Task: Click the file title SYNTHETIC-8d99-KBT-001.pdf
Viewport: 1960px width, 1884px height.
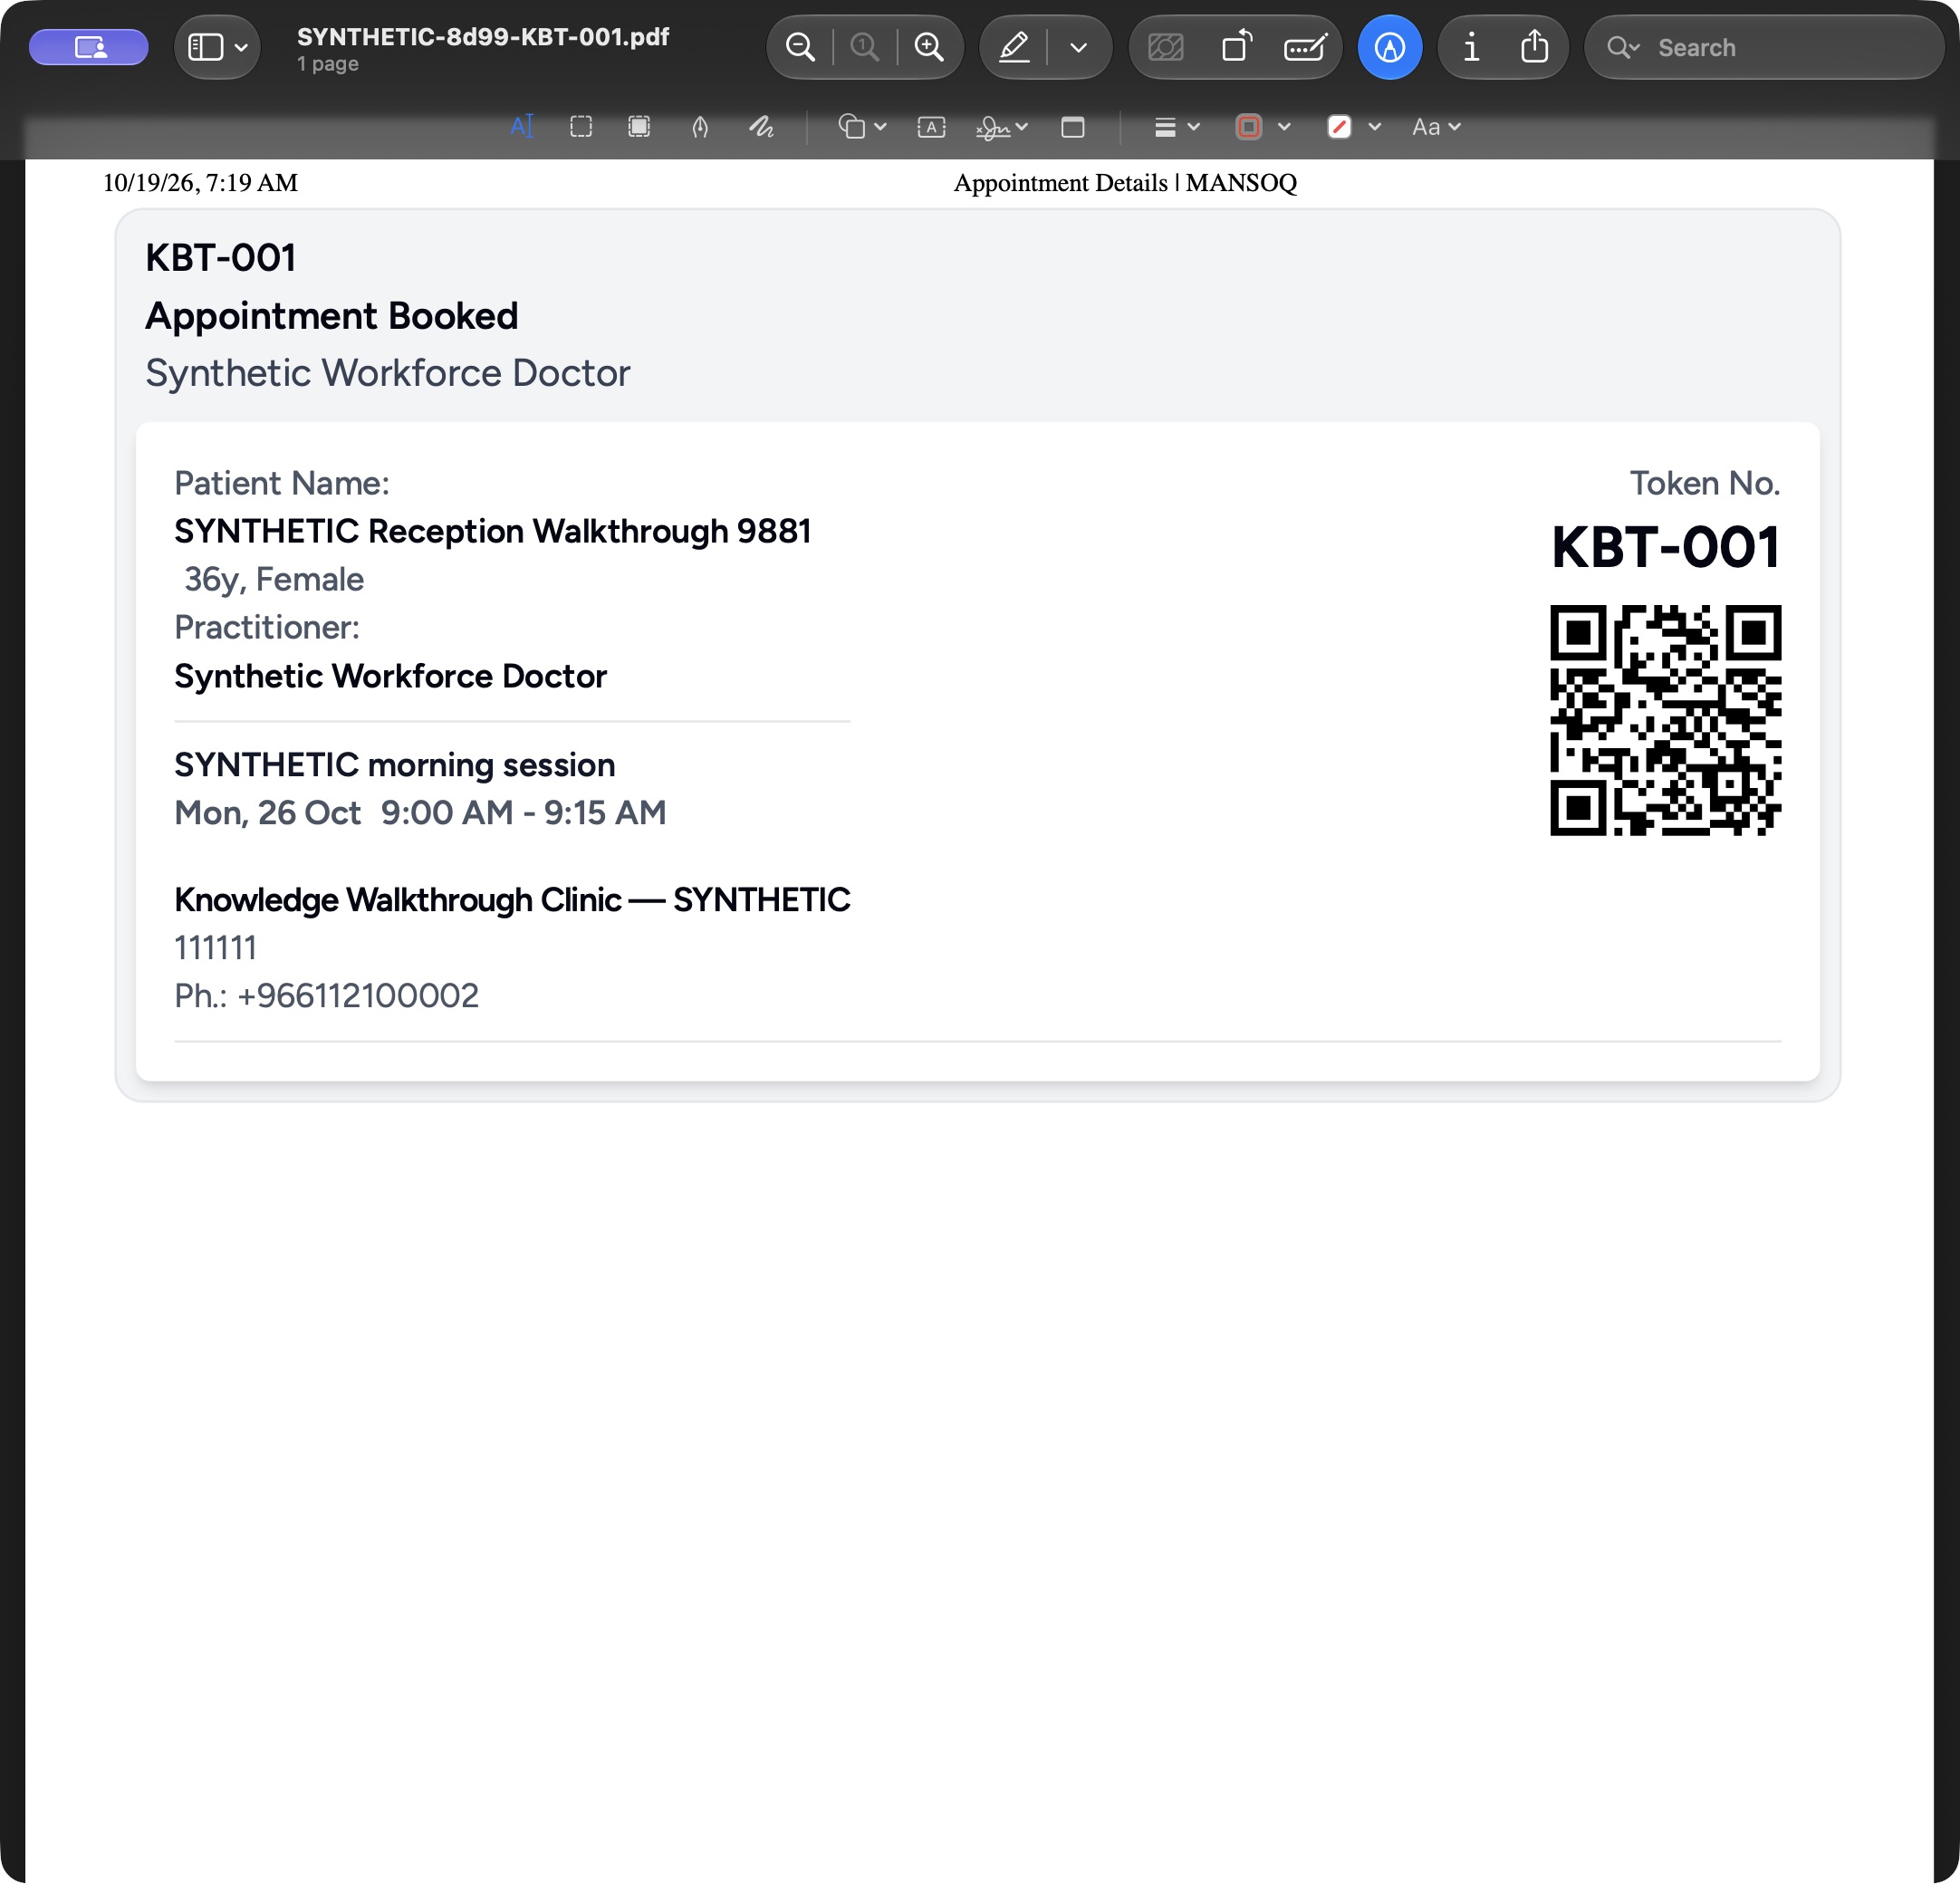Action: 483,36
